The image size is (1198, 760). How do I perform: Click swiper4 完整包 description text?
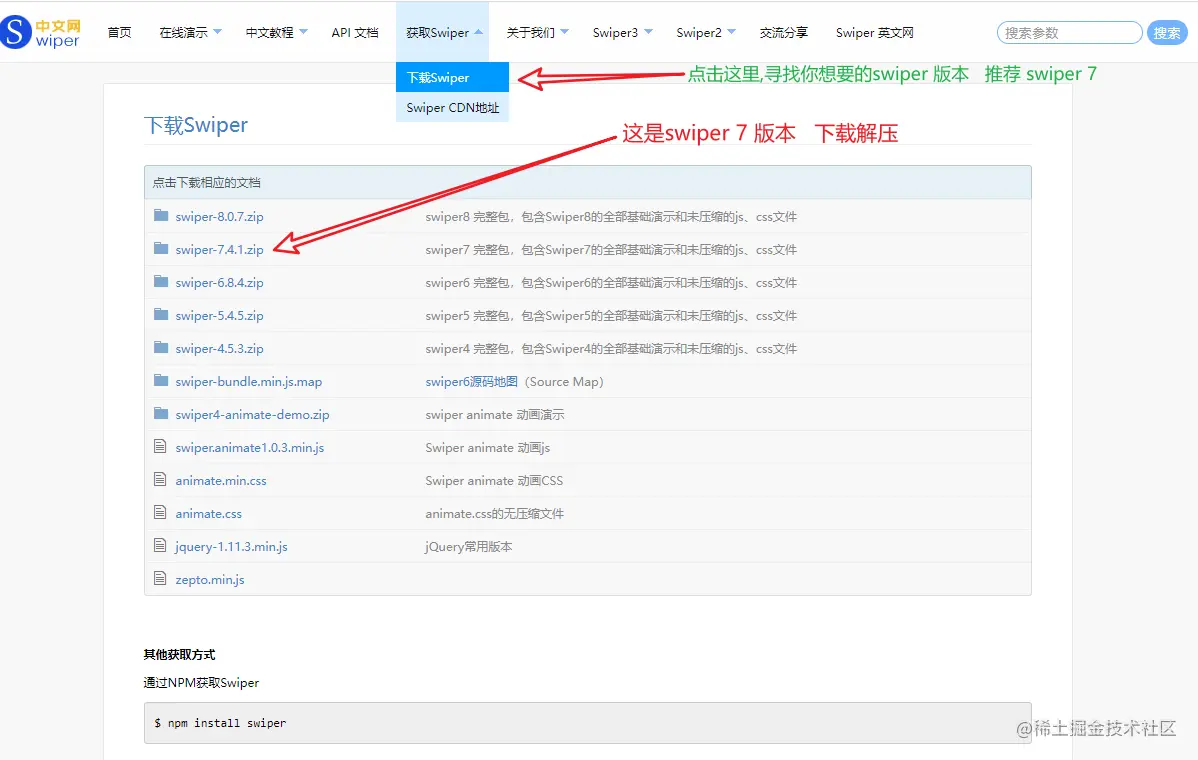click(x=610, y=348)
